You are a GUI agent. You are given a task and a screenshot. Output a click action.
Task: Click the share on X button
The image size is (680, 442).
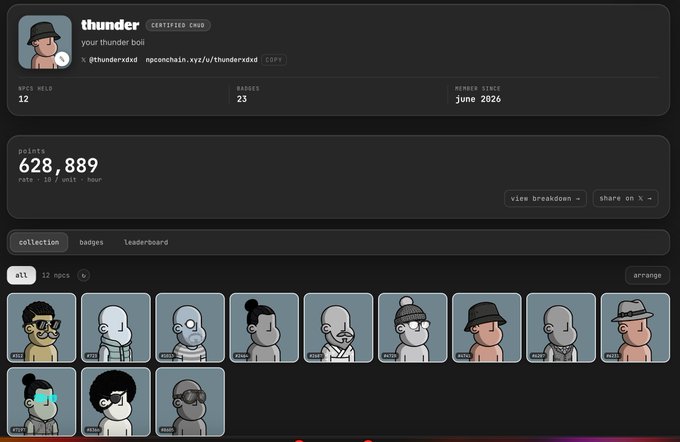click(625, 198)
